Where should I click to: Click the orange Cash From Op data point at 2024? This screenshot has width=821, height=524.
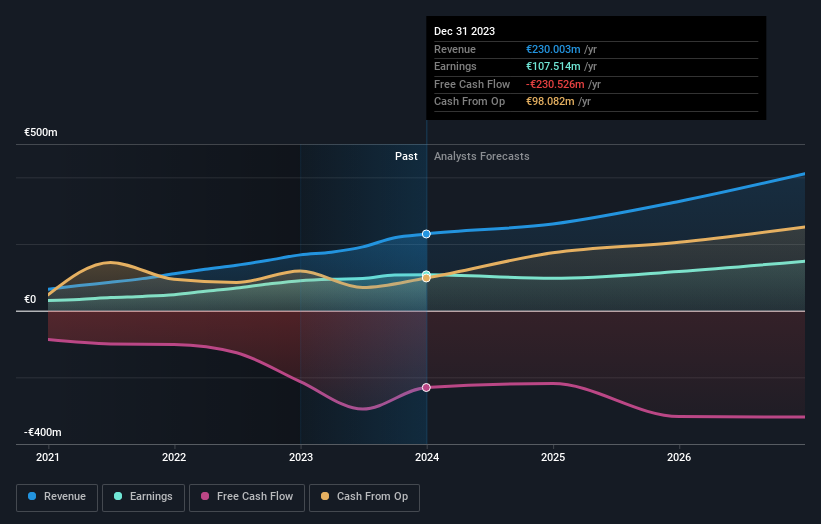[x=426, y=278]
